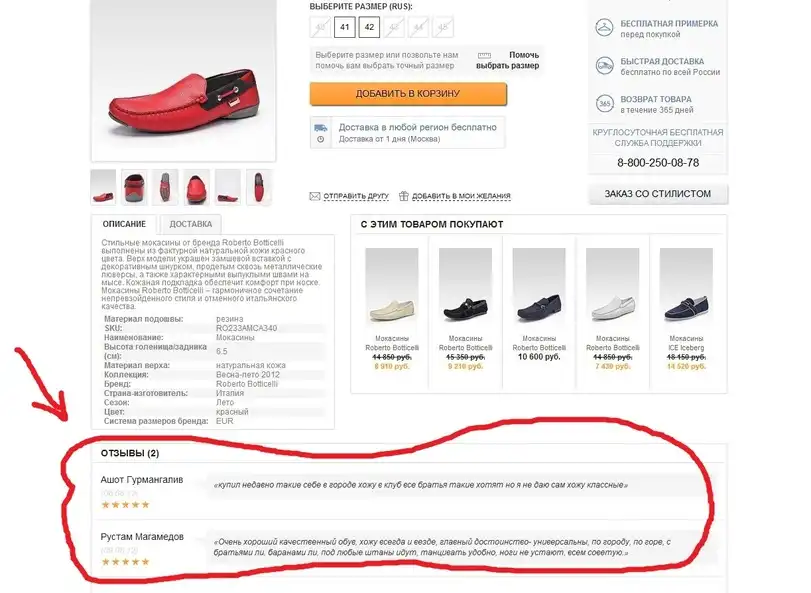This screenshot has width=811, height=593.
Task: Select shoe size 42
Action: (x=369, y=27)
